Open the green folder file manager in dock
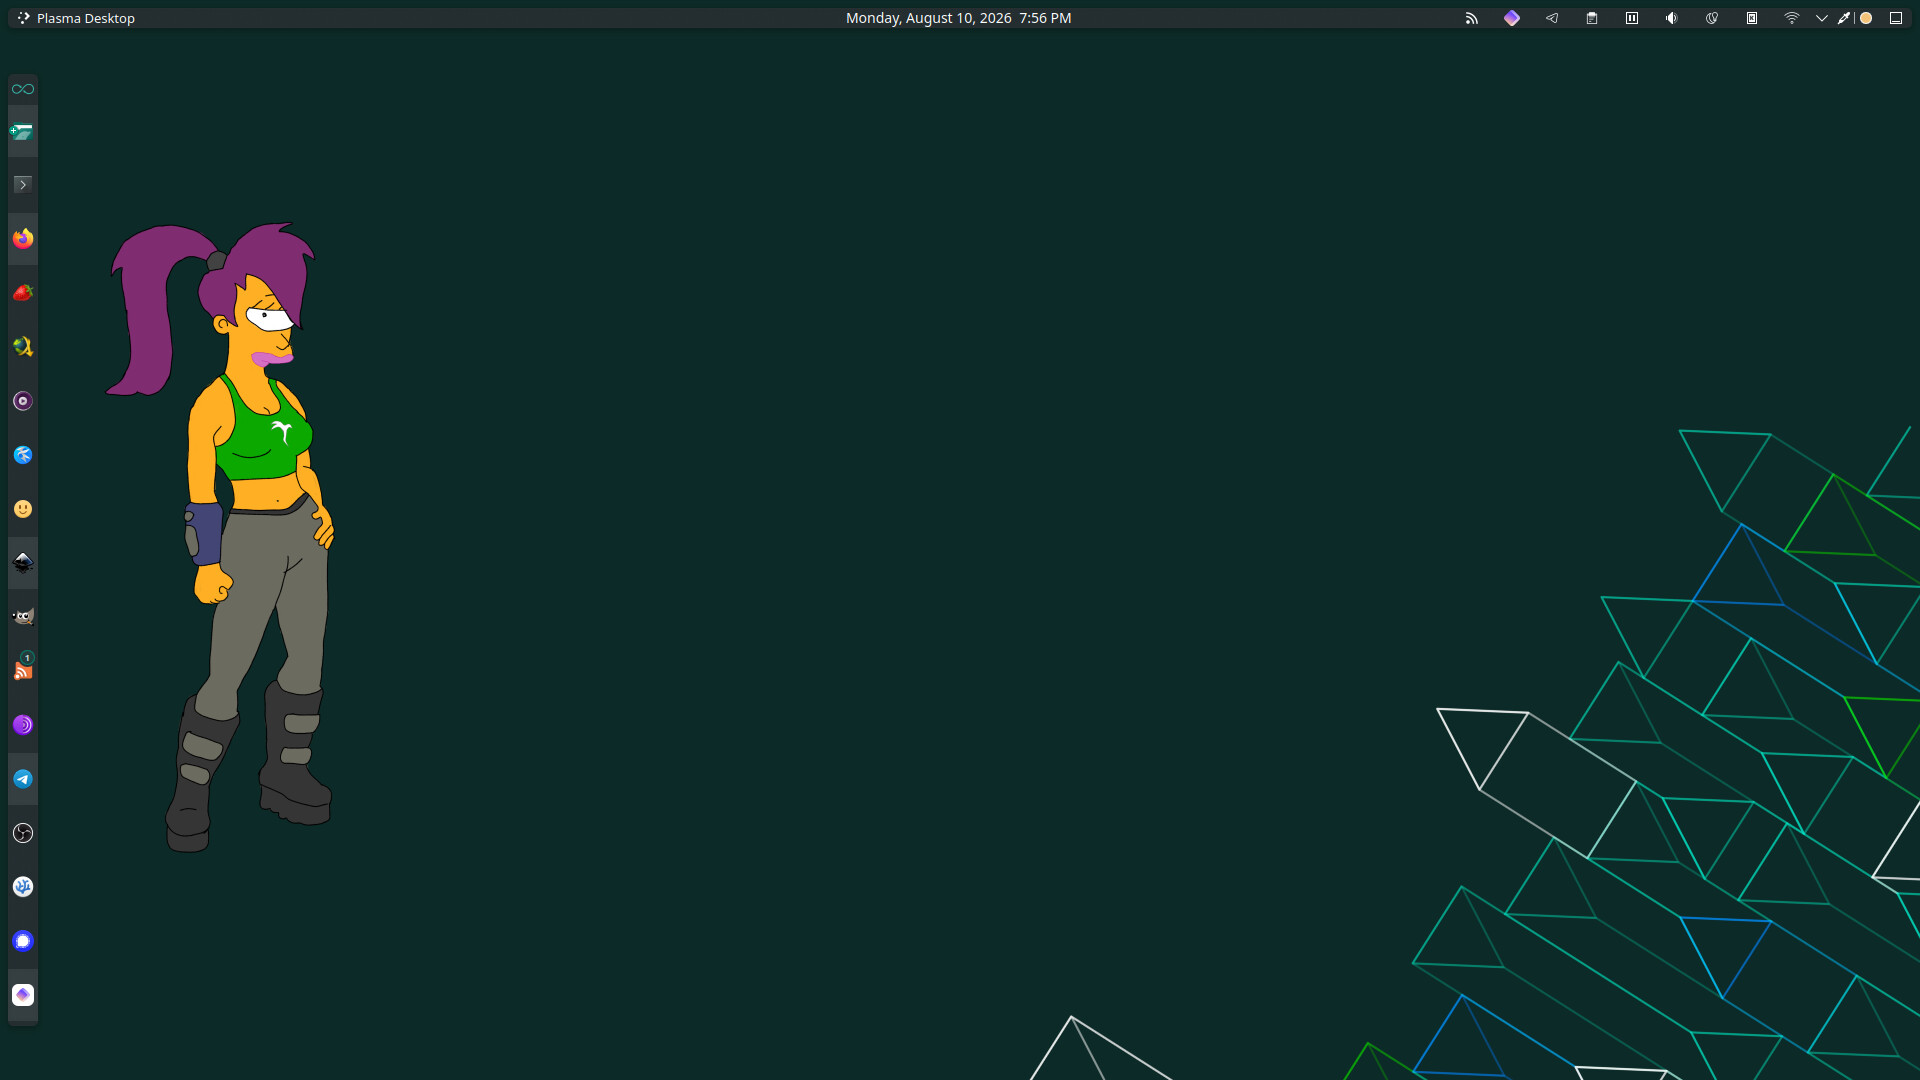Screen dimensions: 1920x1080 click(23, 131)
